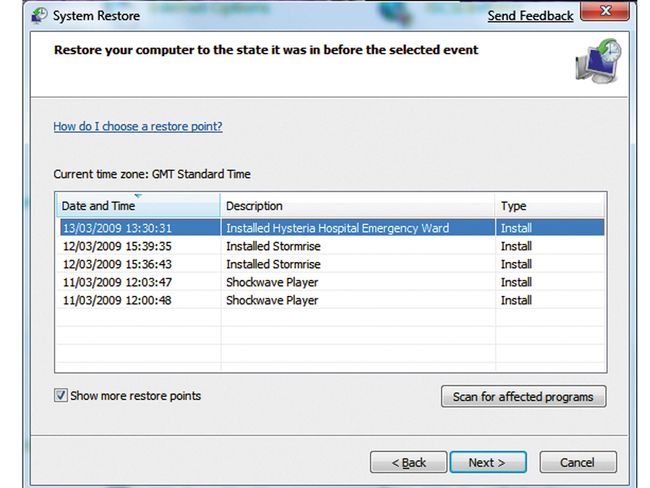Select Shockwave Player restore point at 12:00:48
The height and width of the screenshot is (488, 650).
(271, 300)
